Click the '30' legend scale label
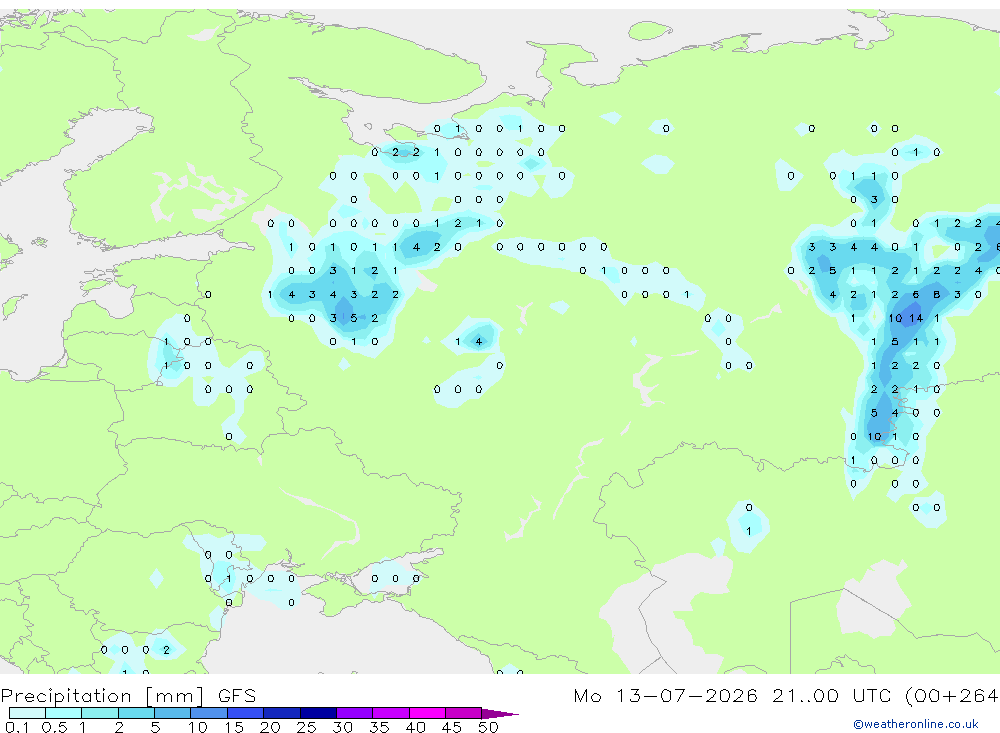Screen dimensions: 1000x733 tap(342, 727)
